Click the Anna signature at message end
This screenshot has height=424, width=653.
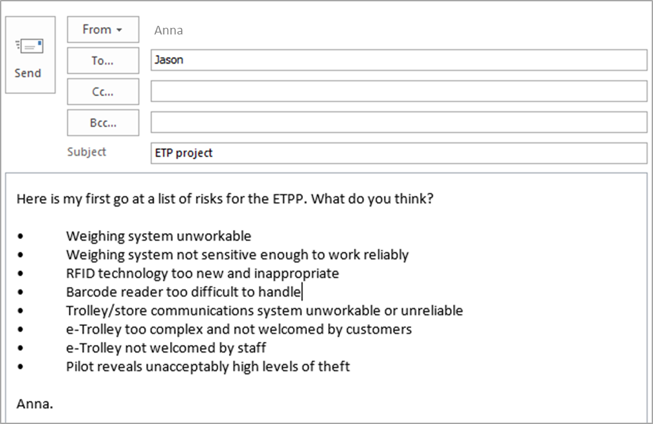[35, 404]
